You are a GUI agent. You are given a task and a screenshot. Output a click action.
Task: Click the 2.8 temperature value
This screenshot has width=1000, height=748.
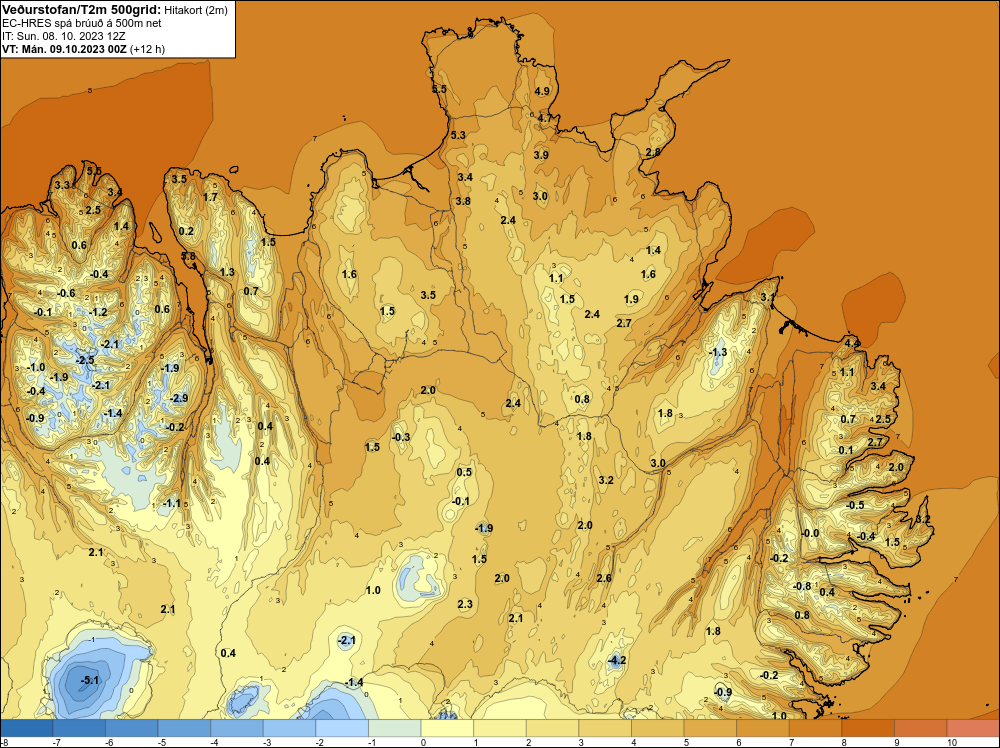pyautogui.click(x=653, y=152)
